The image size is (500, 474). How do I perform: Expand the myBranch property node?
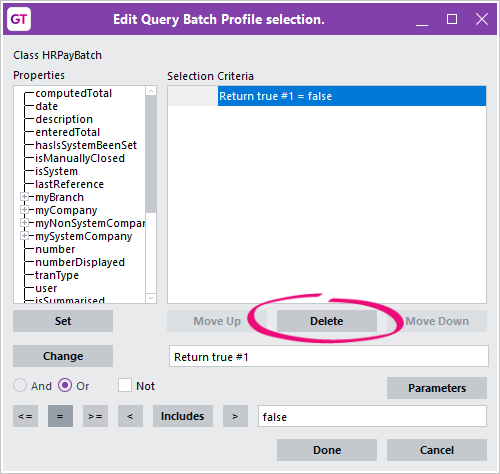pyautogui.click(x=24, y=197)
